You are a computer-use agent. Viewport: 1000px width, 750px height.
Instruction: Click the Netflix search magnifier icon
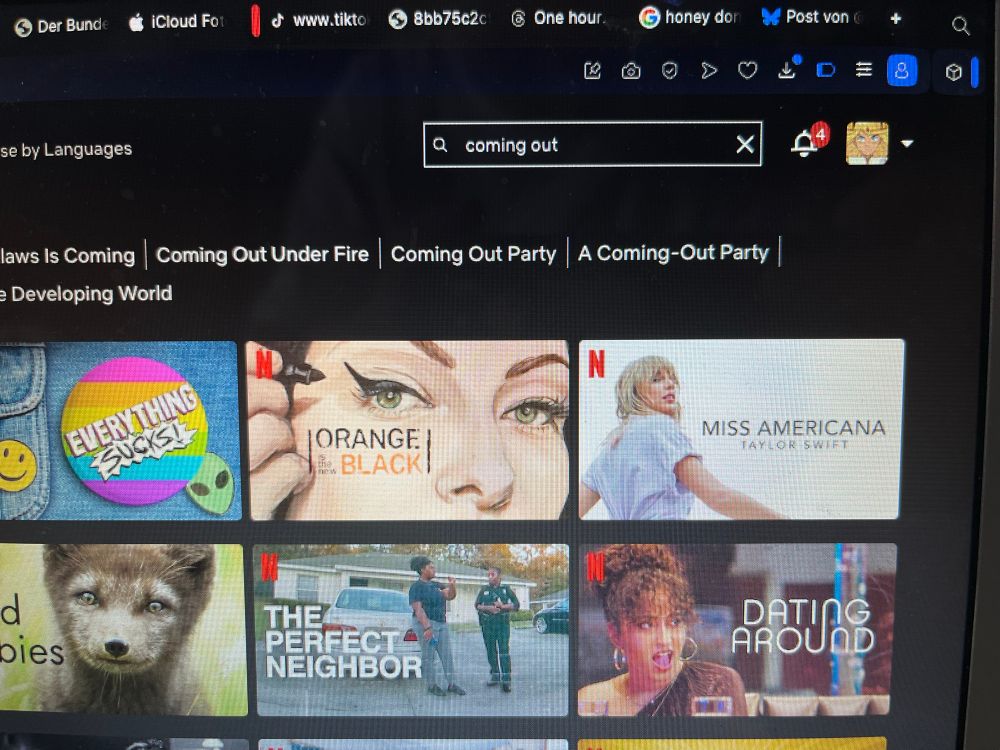point(440,145)
